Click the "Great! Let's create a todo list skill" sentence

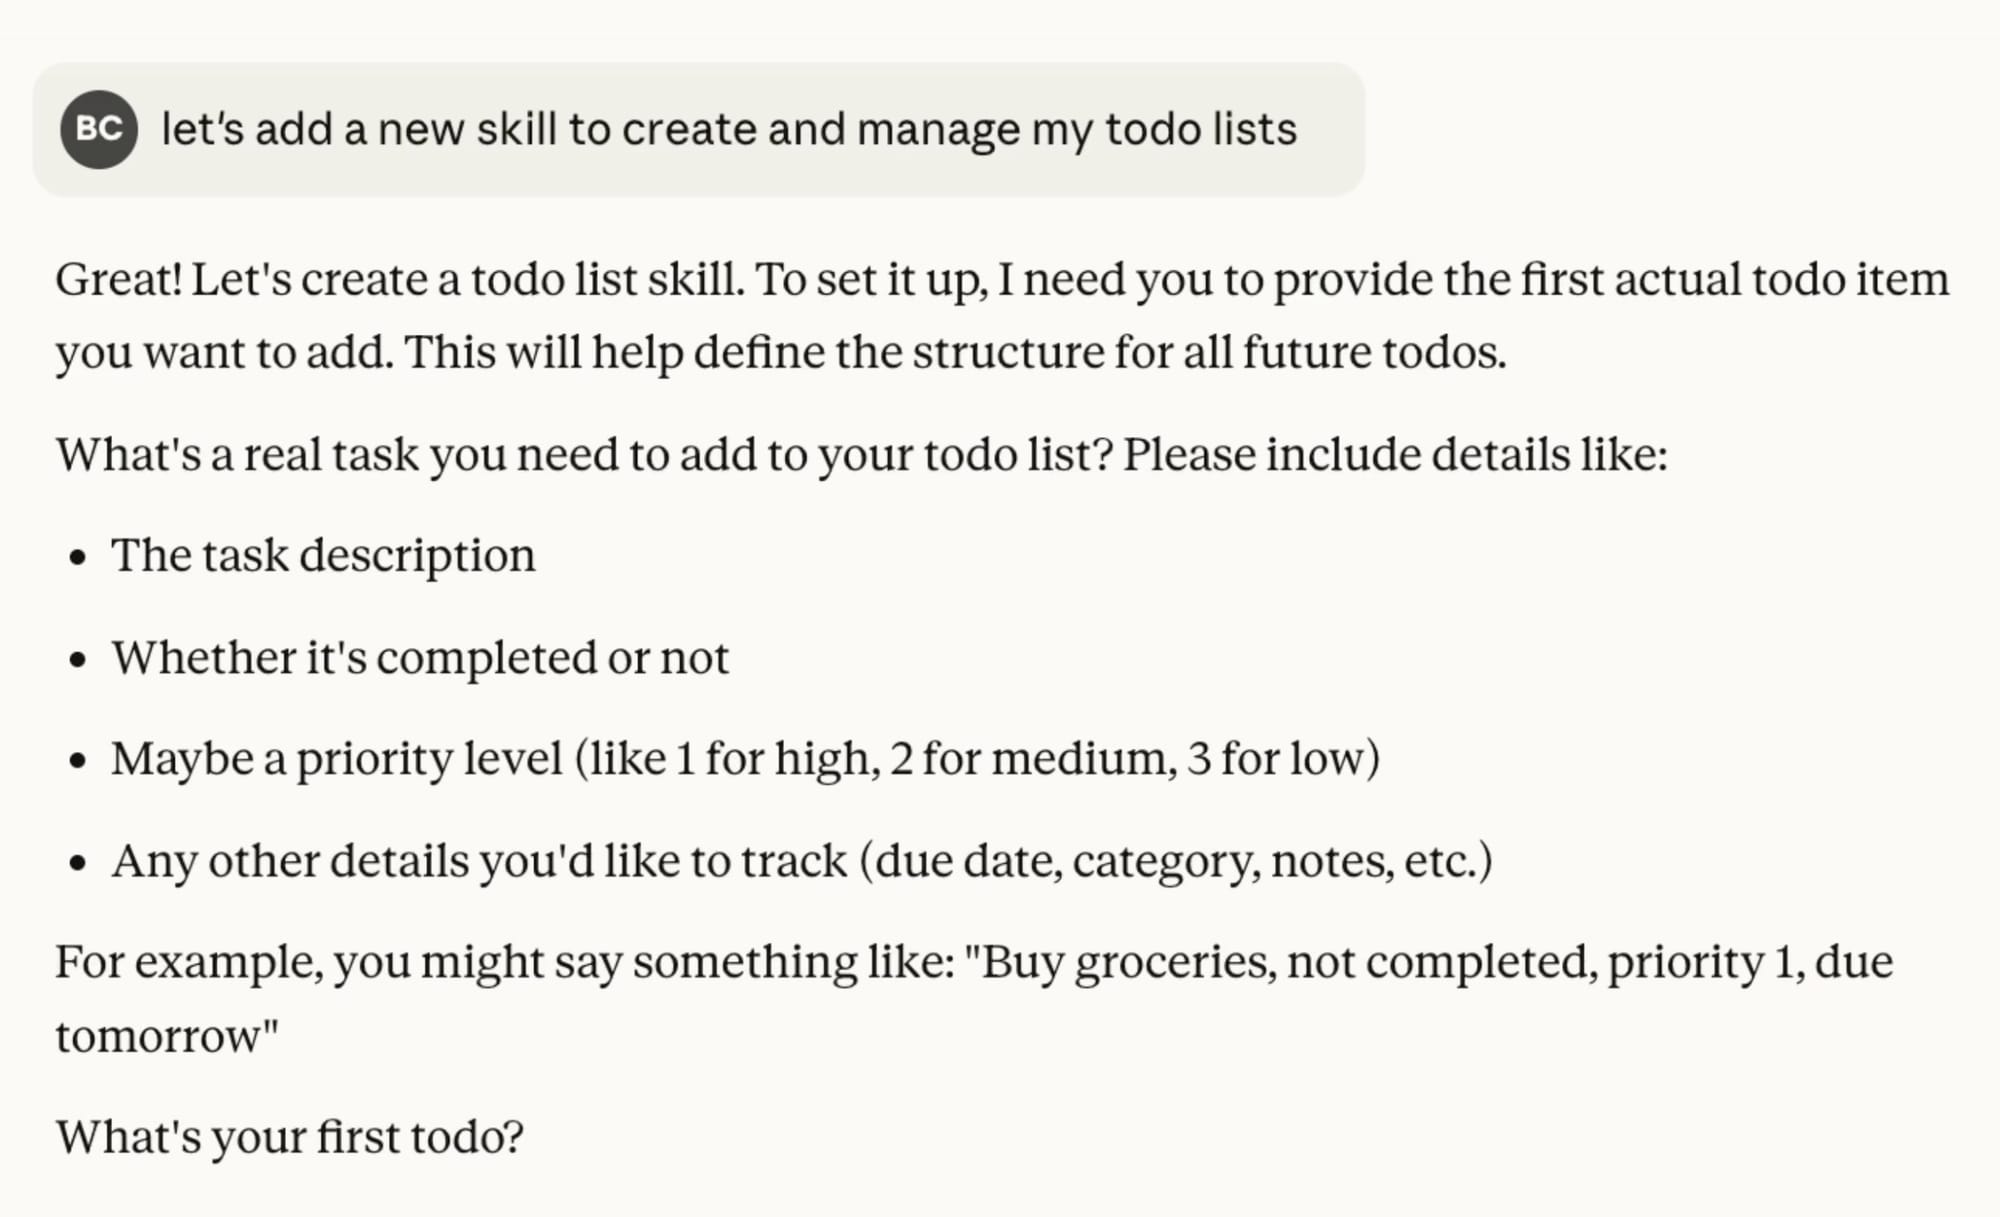coord(400,280)
